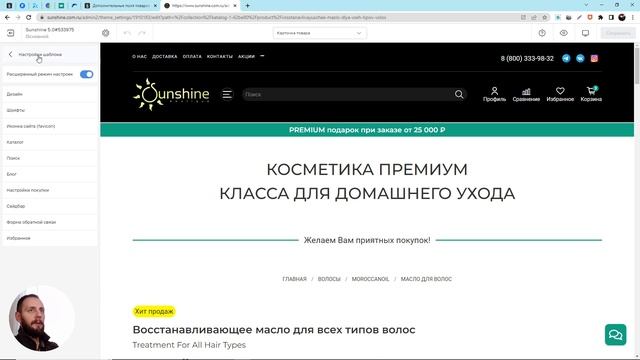Open browser extensions puzzle icon
The height and width of the screenshot is (360, 640).
(x=600, y=18)
